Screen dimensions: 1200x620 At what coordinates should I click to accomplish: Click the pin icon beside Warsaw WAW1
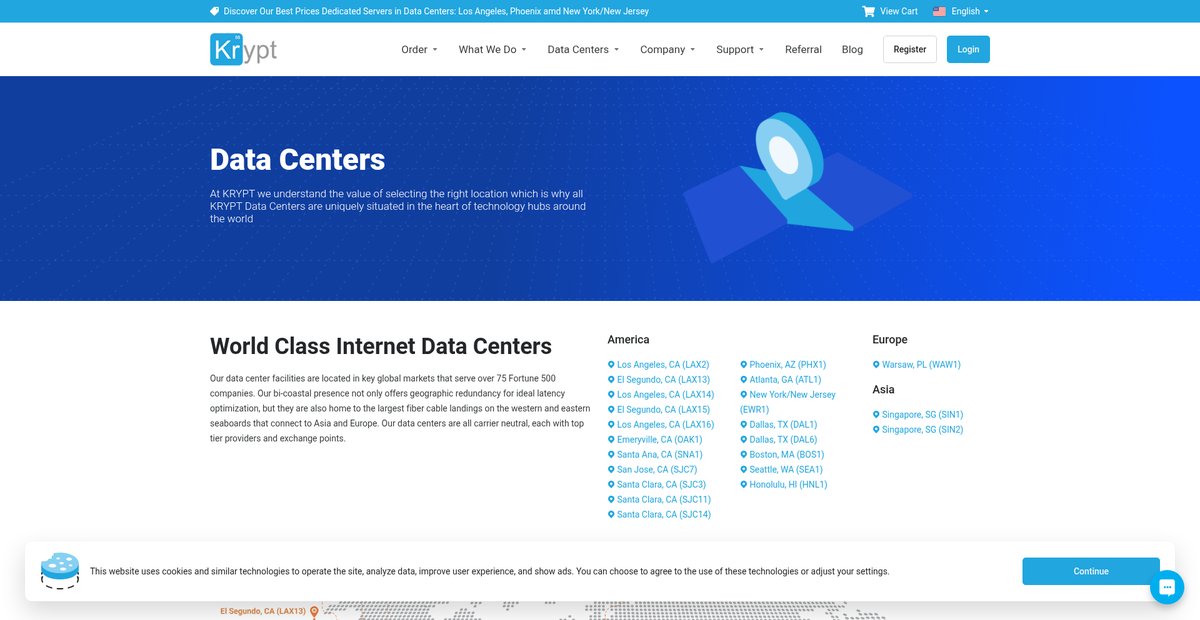(x=876, y=365)
